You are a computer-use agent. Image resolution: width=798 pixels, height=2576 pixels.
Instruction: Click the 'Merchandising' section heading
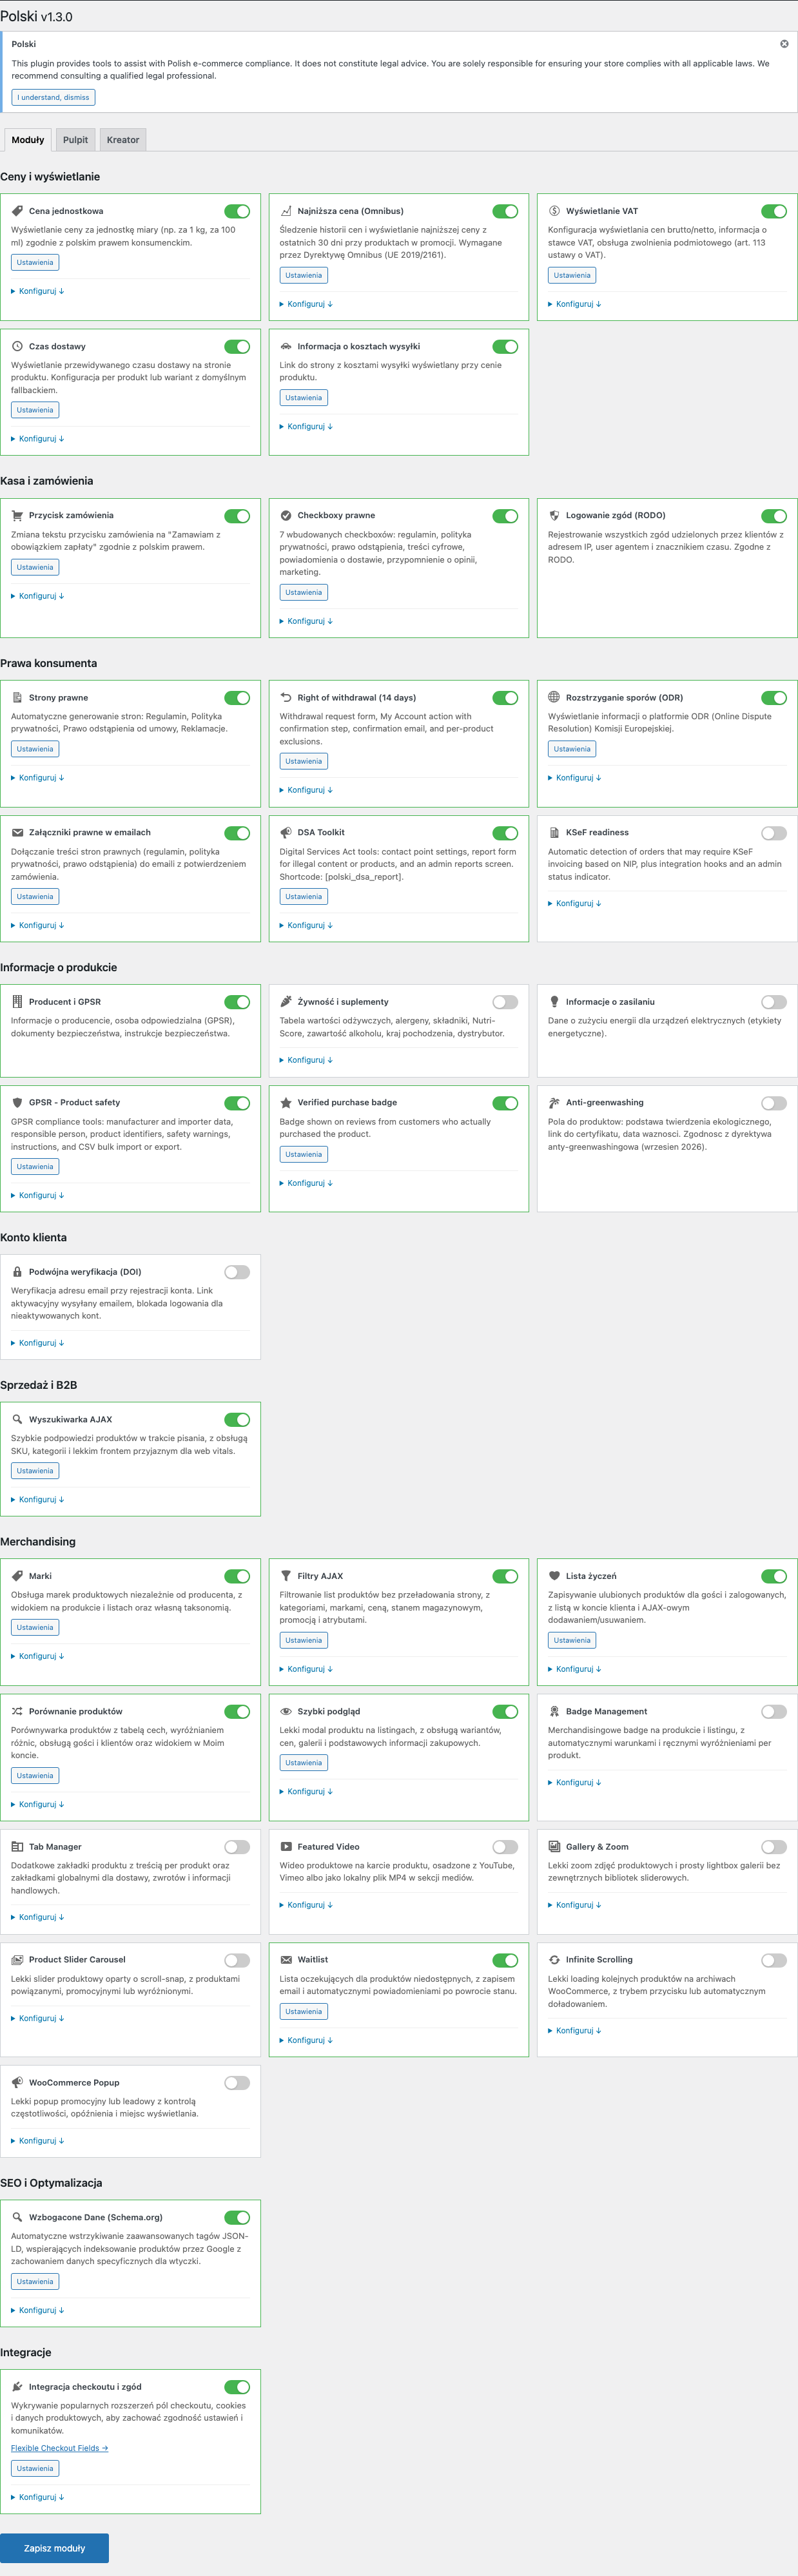tap(38, 1541)
